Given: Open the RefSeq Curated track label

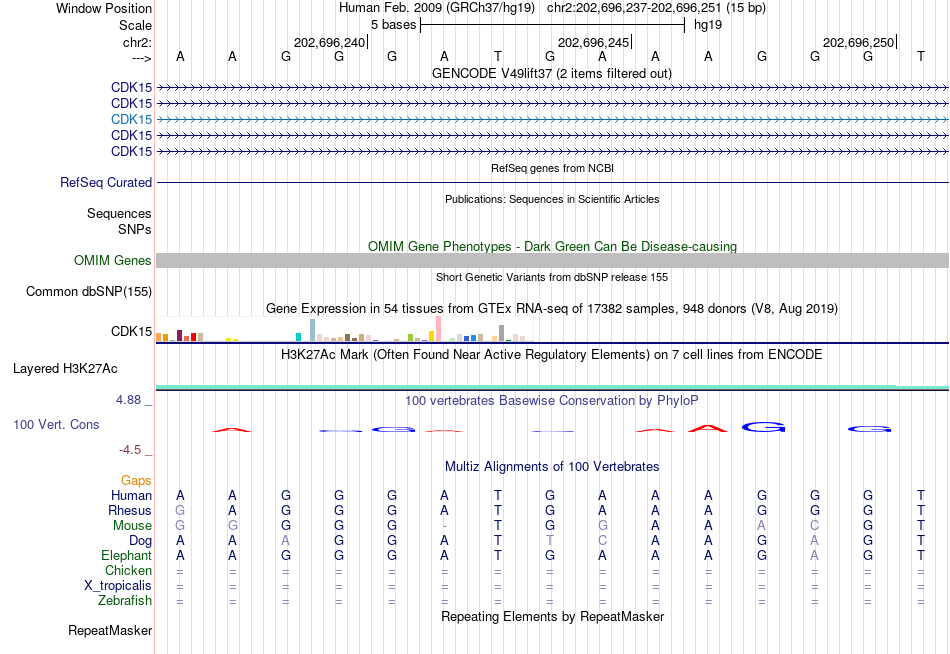Looking at the screenshot, I should [x=106, y=182].
